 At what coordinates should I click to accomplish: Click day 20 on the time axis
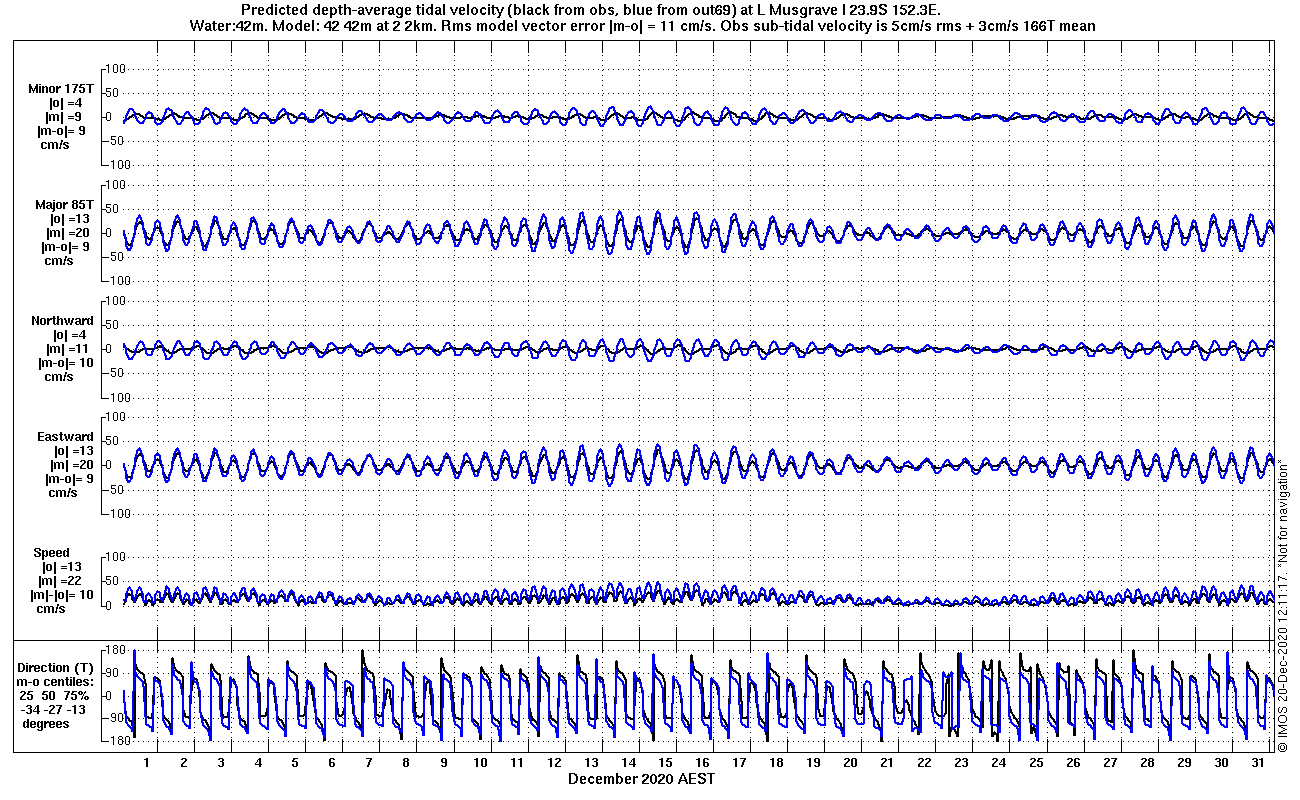click(x=850, y=763)
